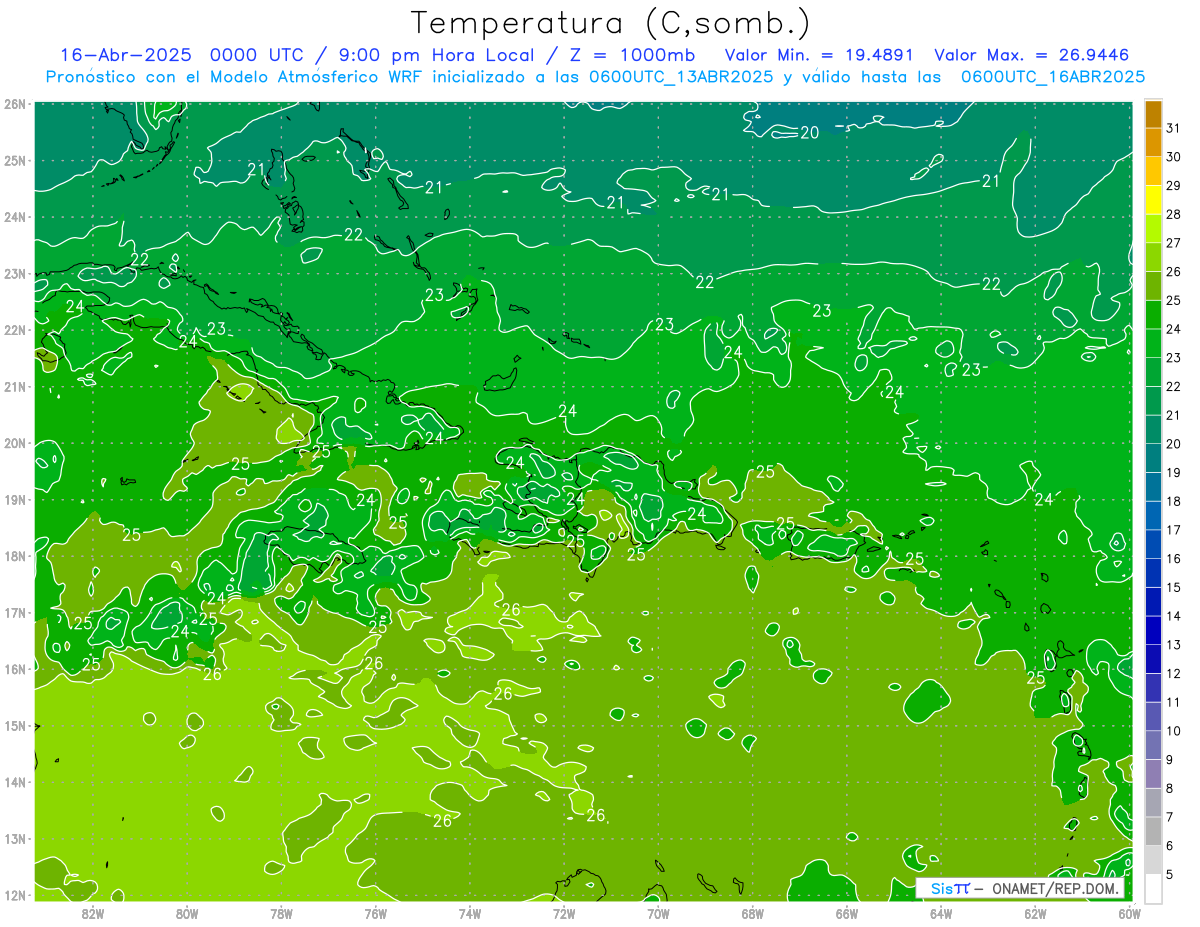Click the 14N latitude axis label

(x=15, y=782)
